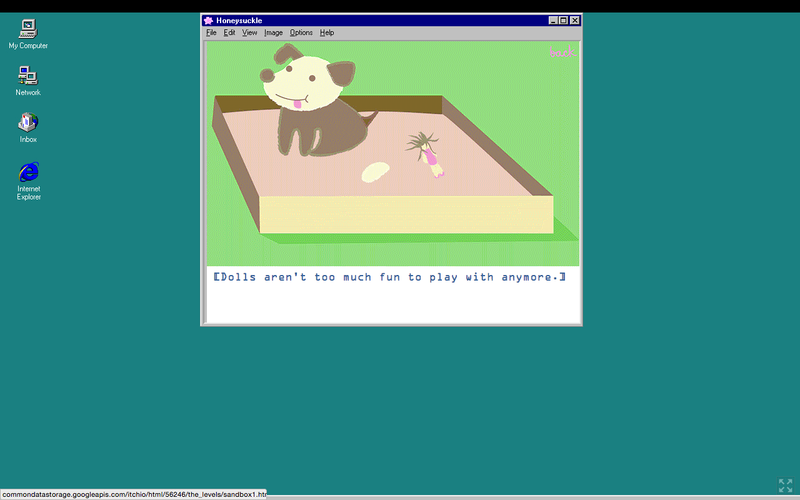This screenshot has height=500, width=800.
Task: Open the Help menu
Action: click(327, 33)
